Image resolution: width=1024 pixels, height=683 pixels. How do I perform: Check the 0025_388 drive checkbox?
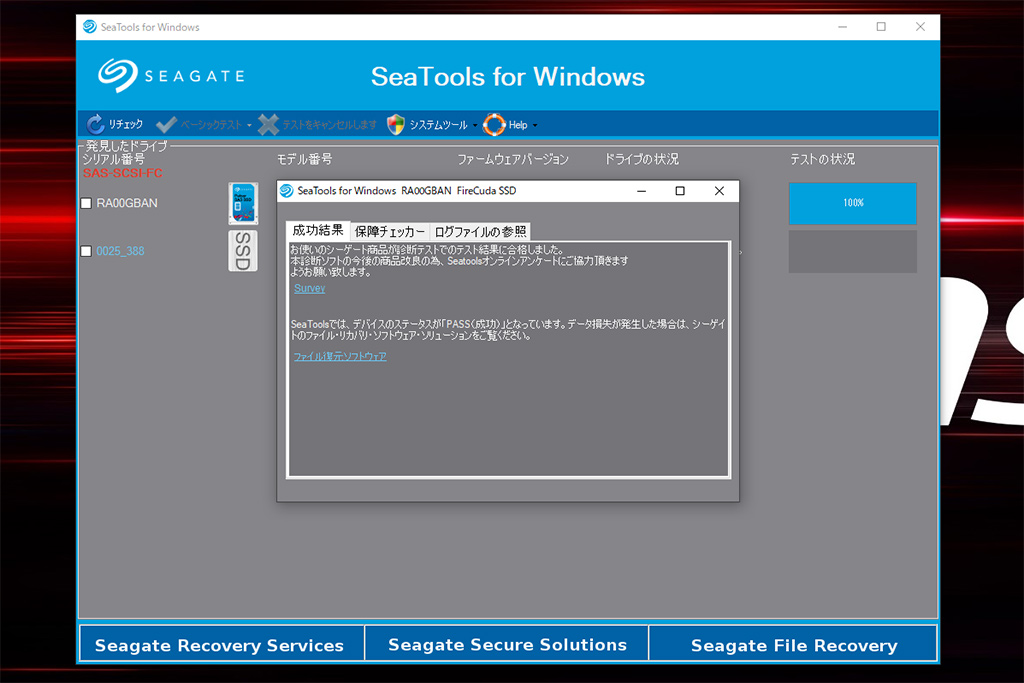[x=86, y=251]
